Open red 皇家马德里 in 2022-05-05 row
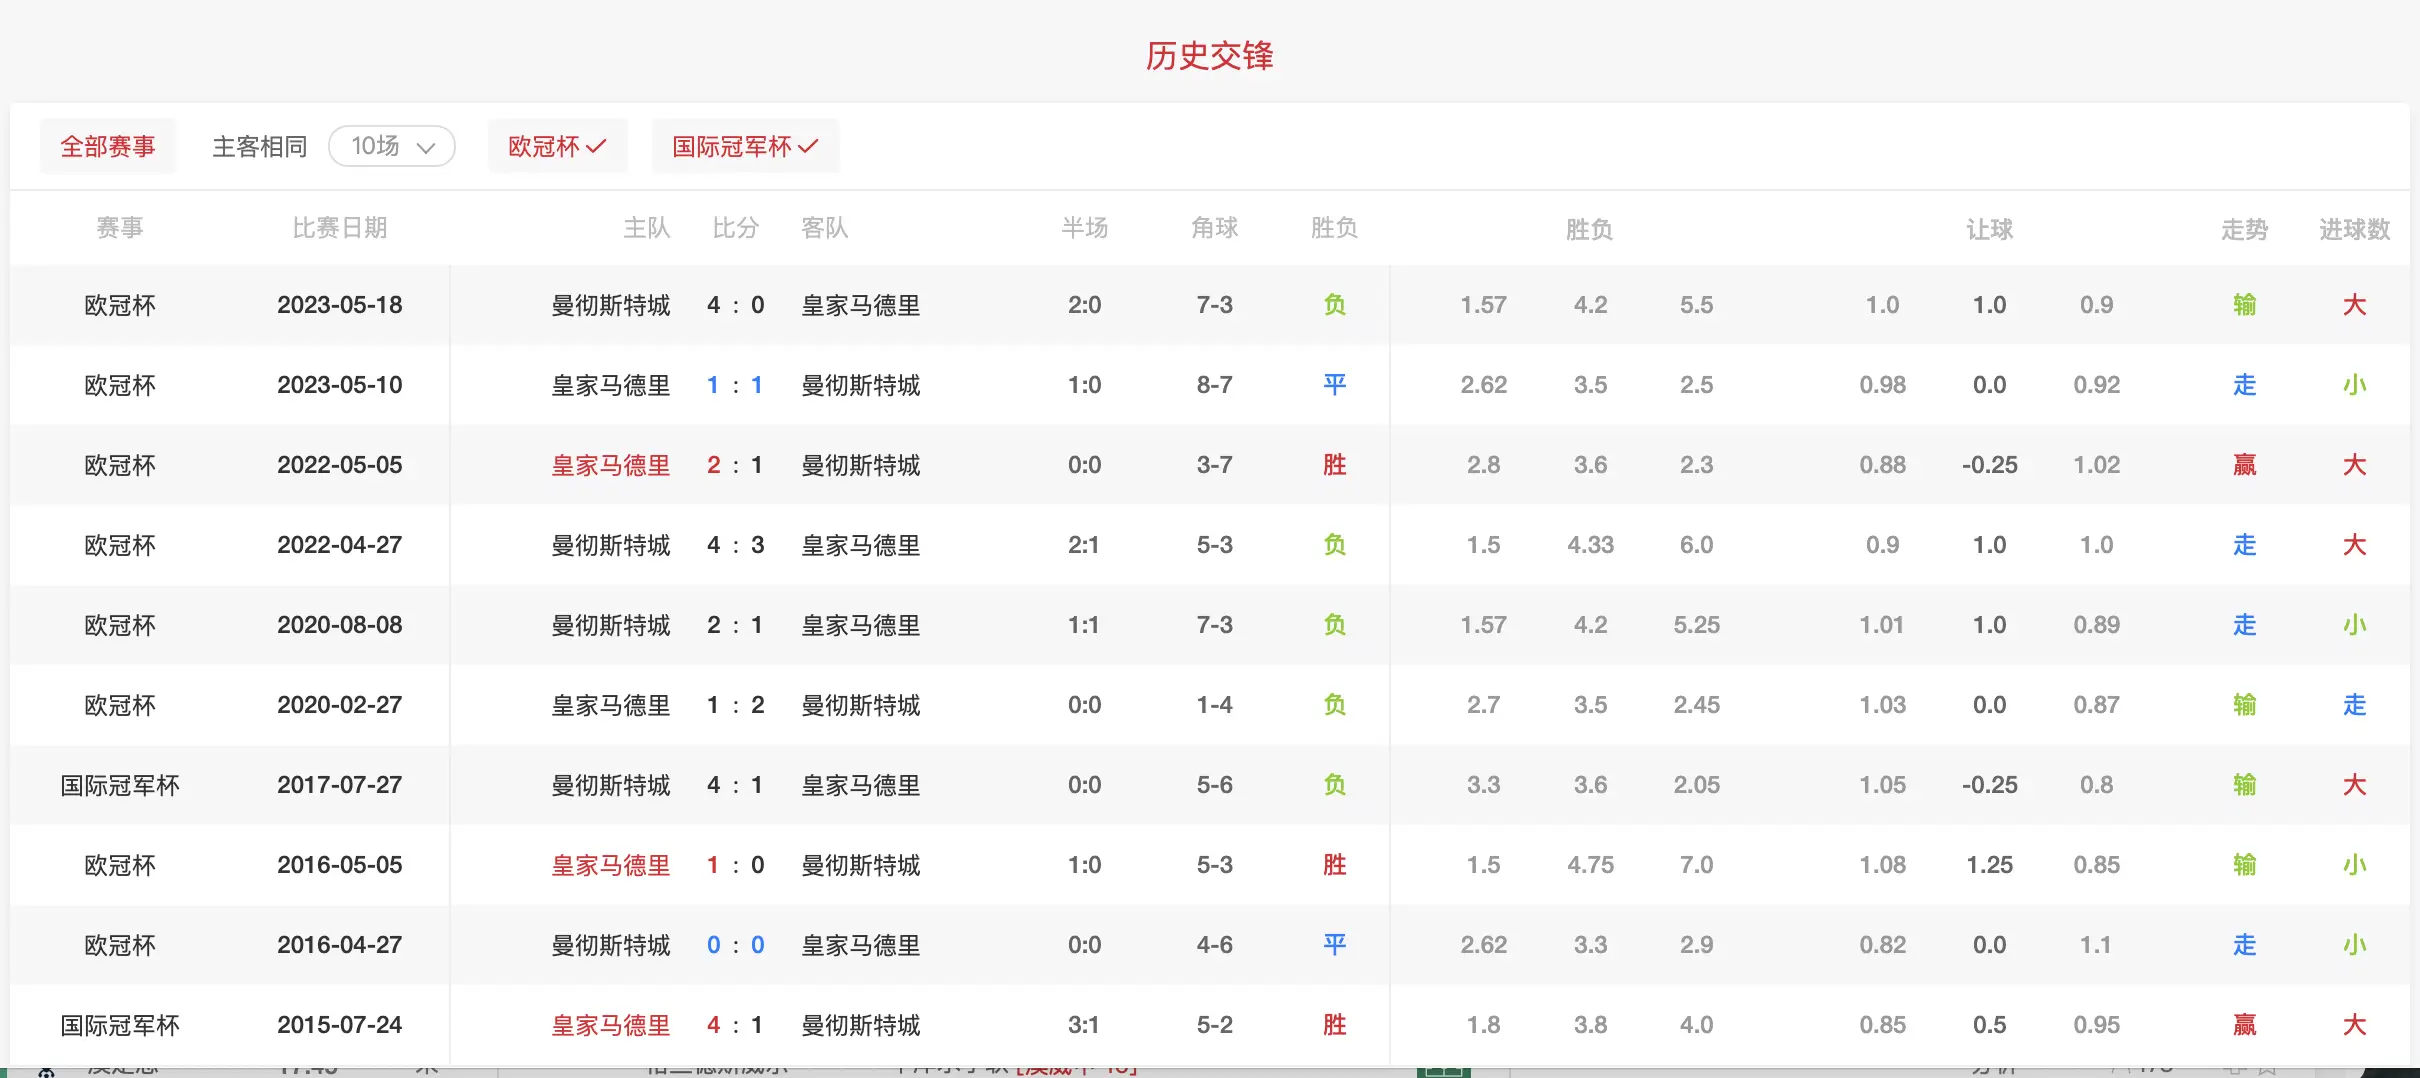The image size is (2420, 1078). tap(611, 465)
